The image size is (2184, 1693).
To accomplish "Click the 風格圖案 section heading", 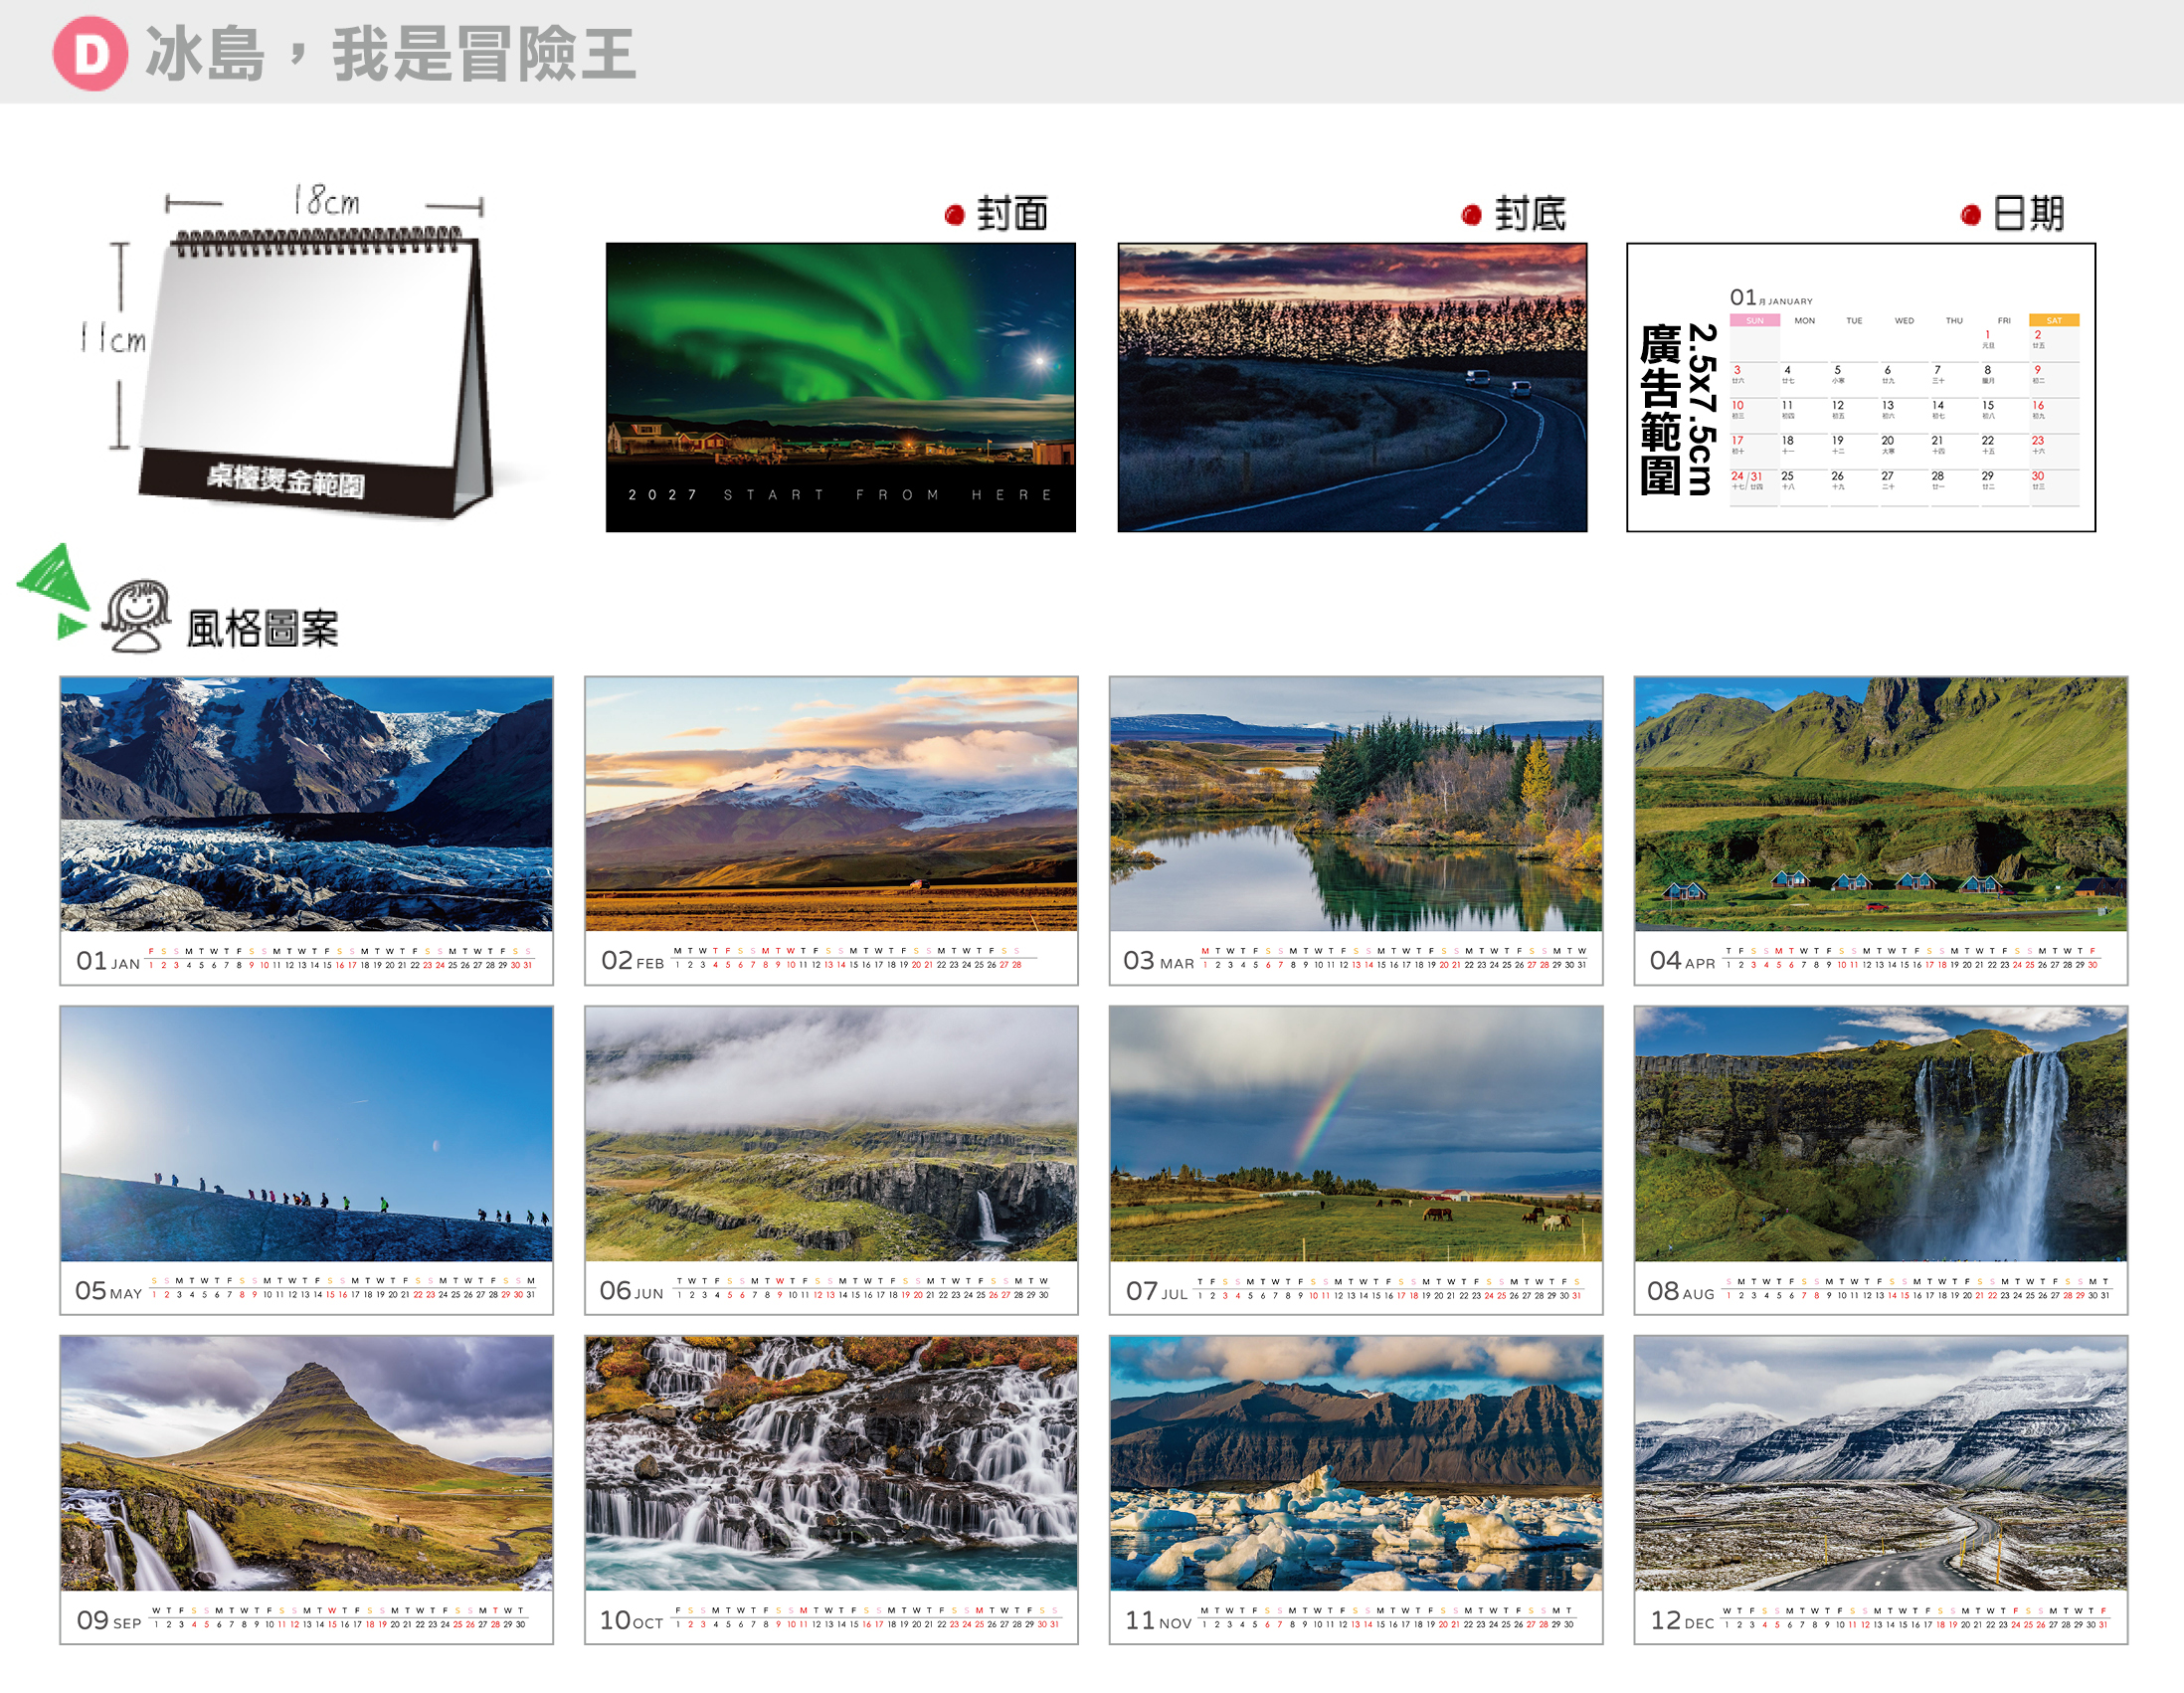I will (262, 629).
